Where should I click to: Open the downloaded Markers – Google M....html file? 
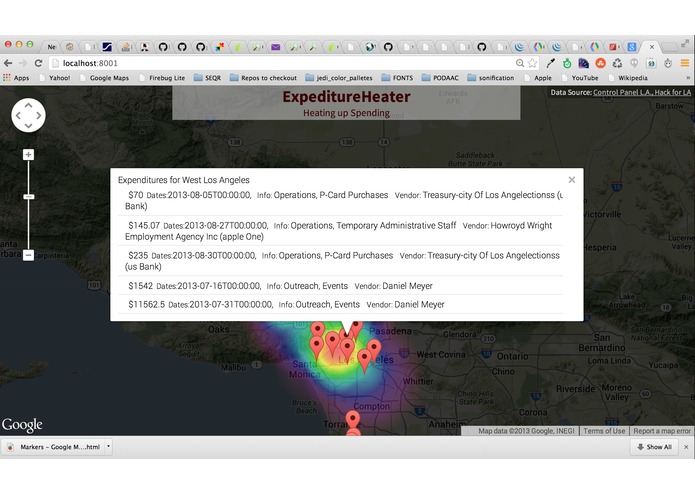[x=55, y=447]
